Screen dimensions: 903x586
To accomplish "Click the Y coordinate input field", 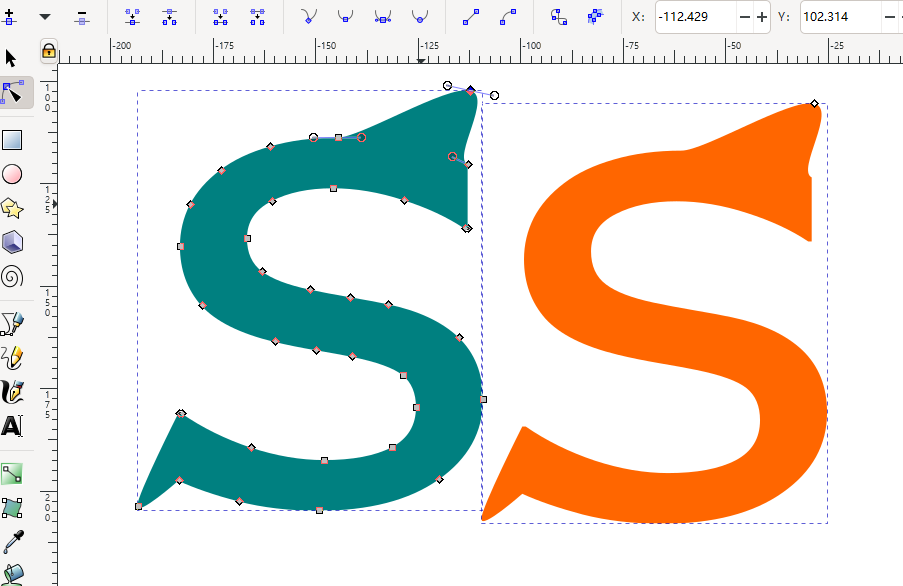I will pos(840,17).
